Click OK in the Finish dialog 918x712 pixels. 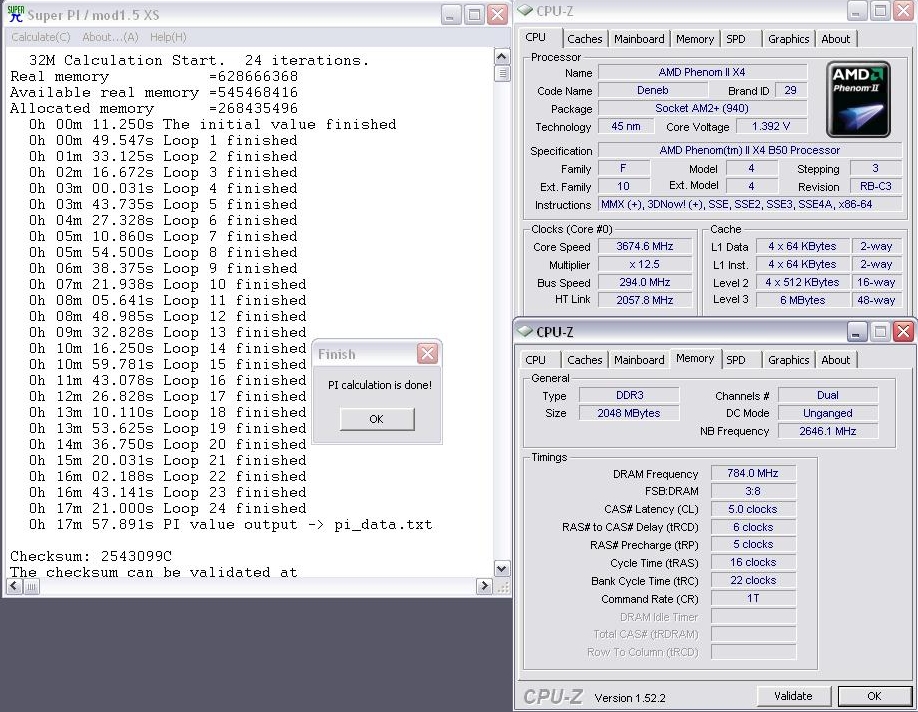click(x=376, y=419)
